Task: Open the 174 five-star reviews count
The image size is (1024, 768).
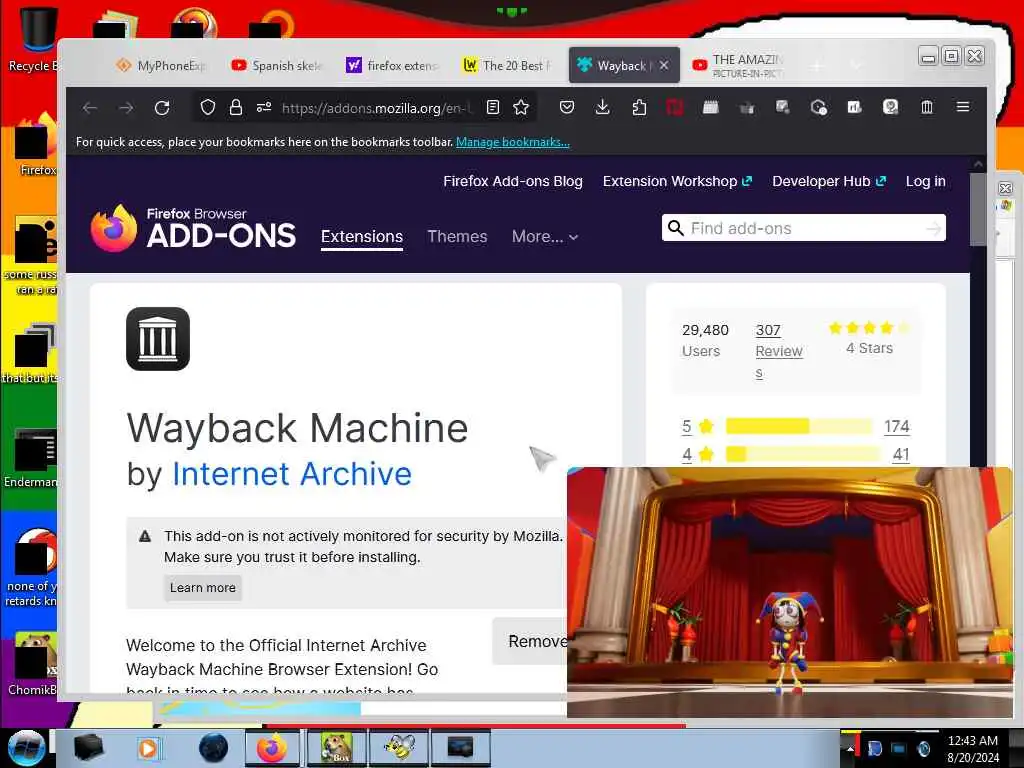Action: 897,426
